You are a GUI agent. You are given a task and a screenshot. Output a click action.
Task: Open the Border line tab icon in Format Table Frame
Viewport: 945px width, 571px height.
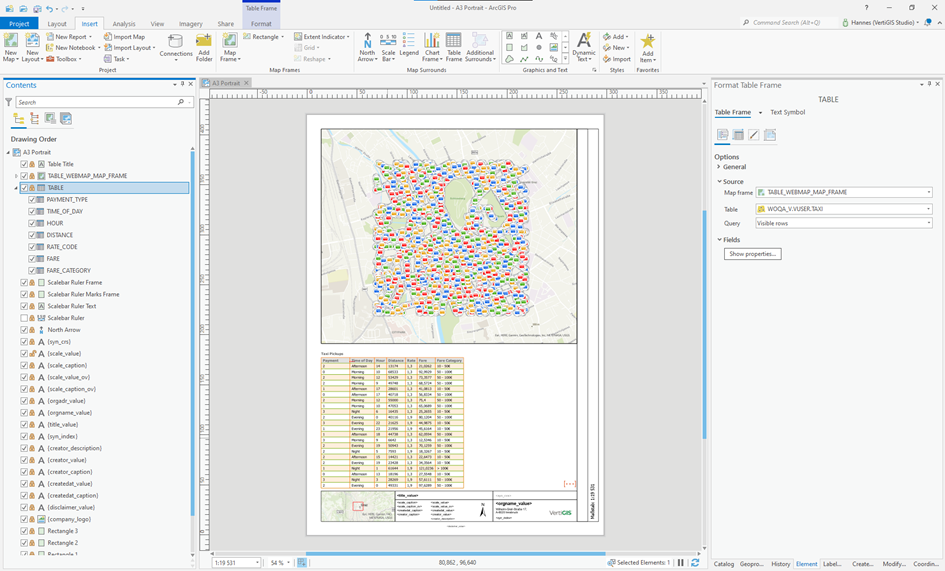coord(753,135)
